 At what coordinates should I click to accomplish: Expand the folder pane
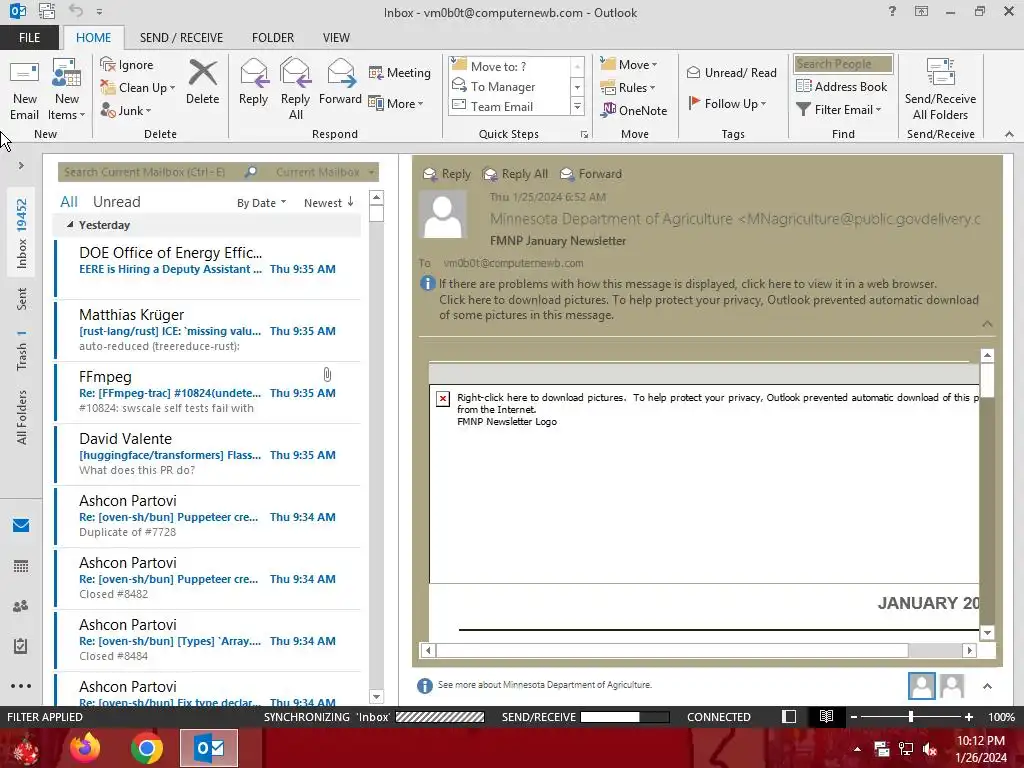21,166
